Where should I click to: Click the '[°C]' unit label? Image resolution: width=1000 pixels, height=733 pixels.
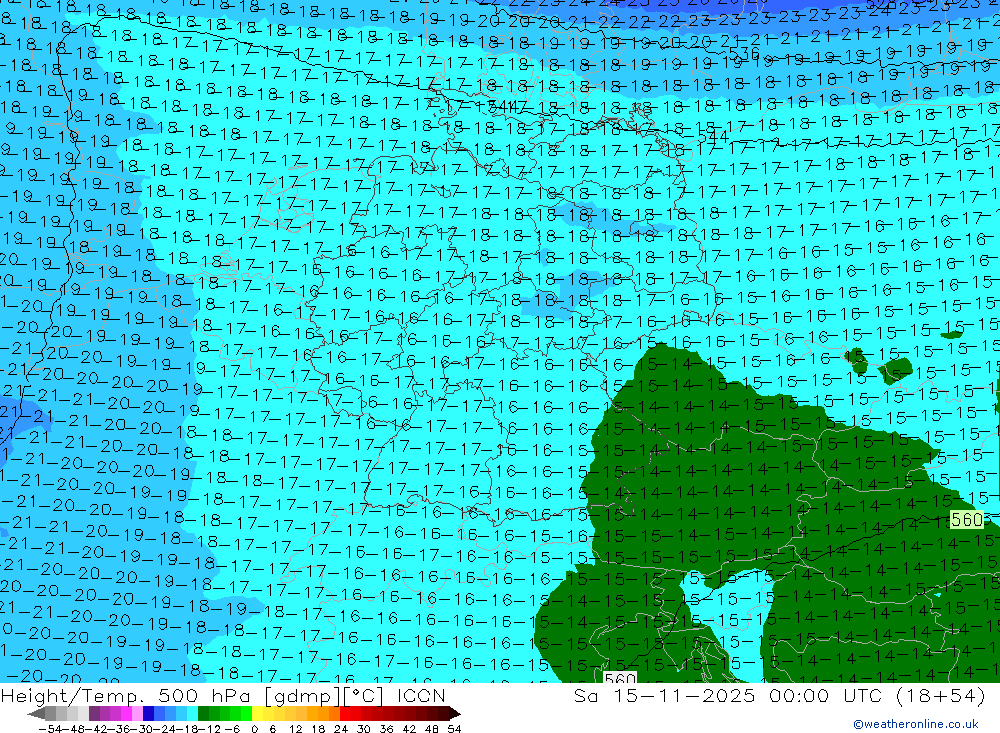[364, 696]
